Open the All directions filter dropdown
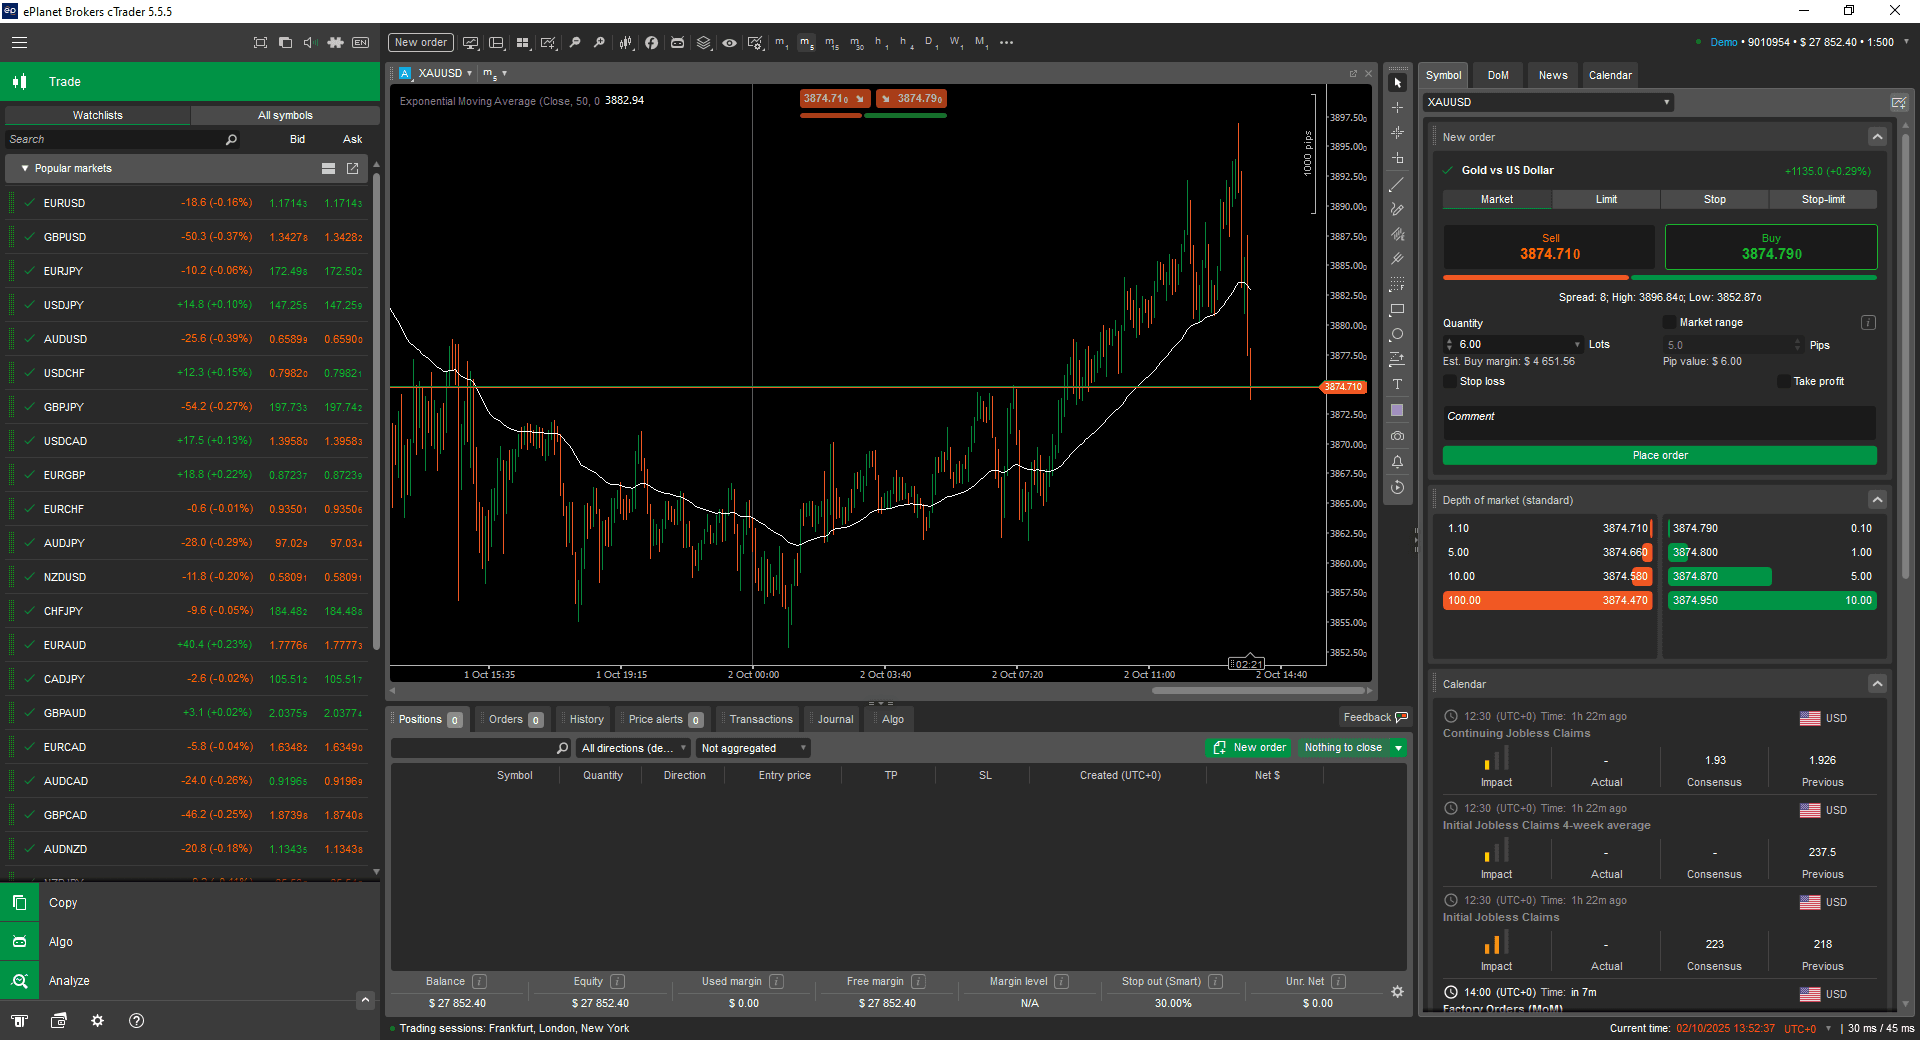The image size is (1920, 1040). (634, 748)
